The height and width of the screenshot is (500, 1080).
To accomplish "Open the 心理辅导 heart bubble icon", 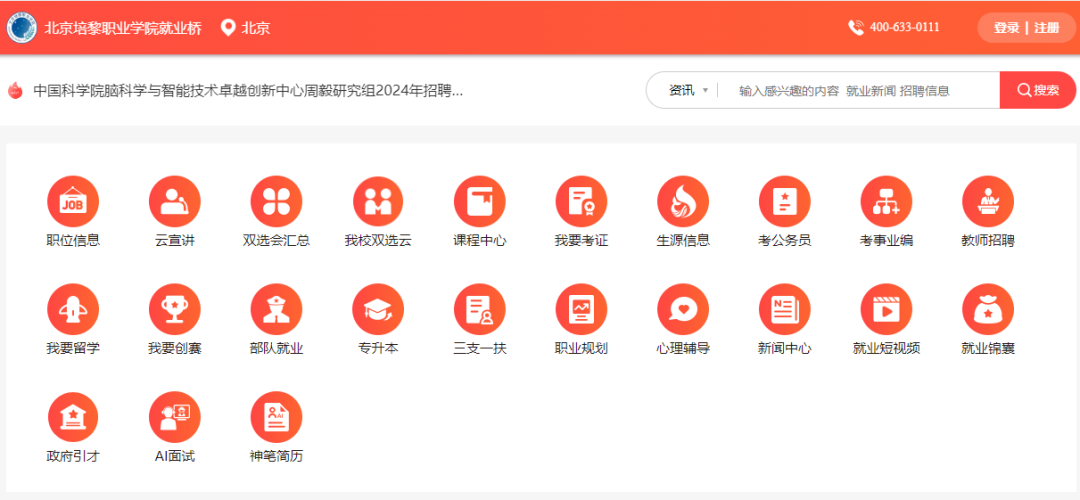I will point(683,309).
